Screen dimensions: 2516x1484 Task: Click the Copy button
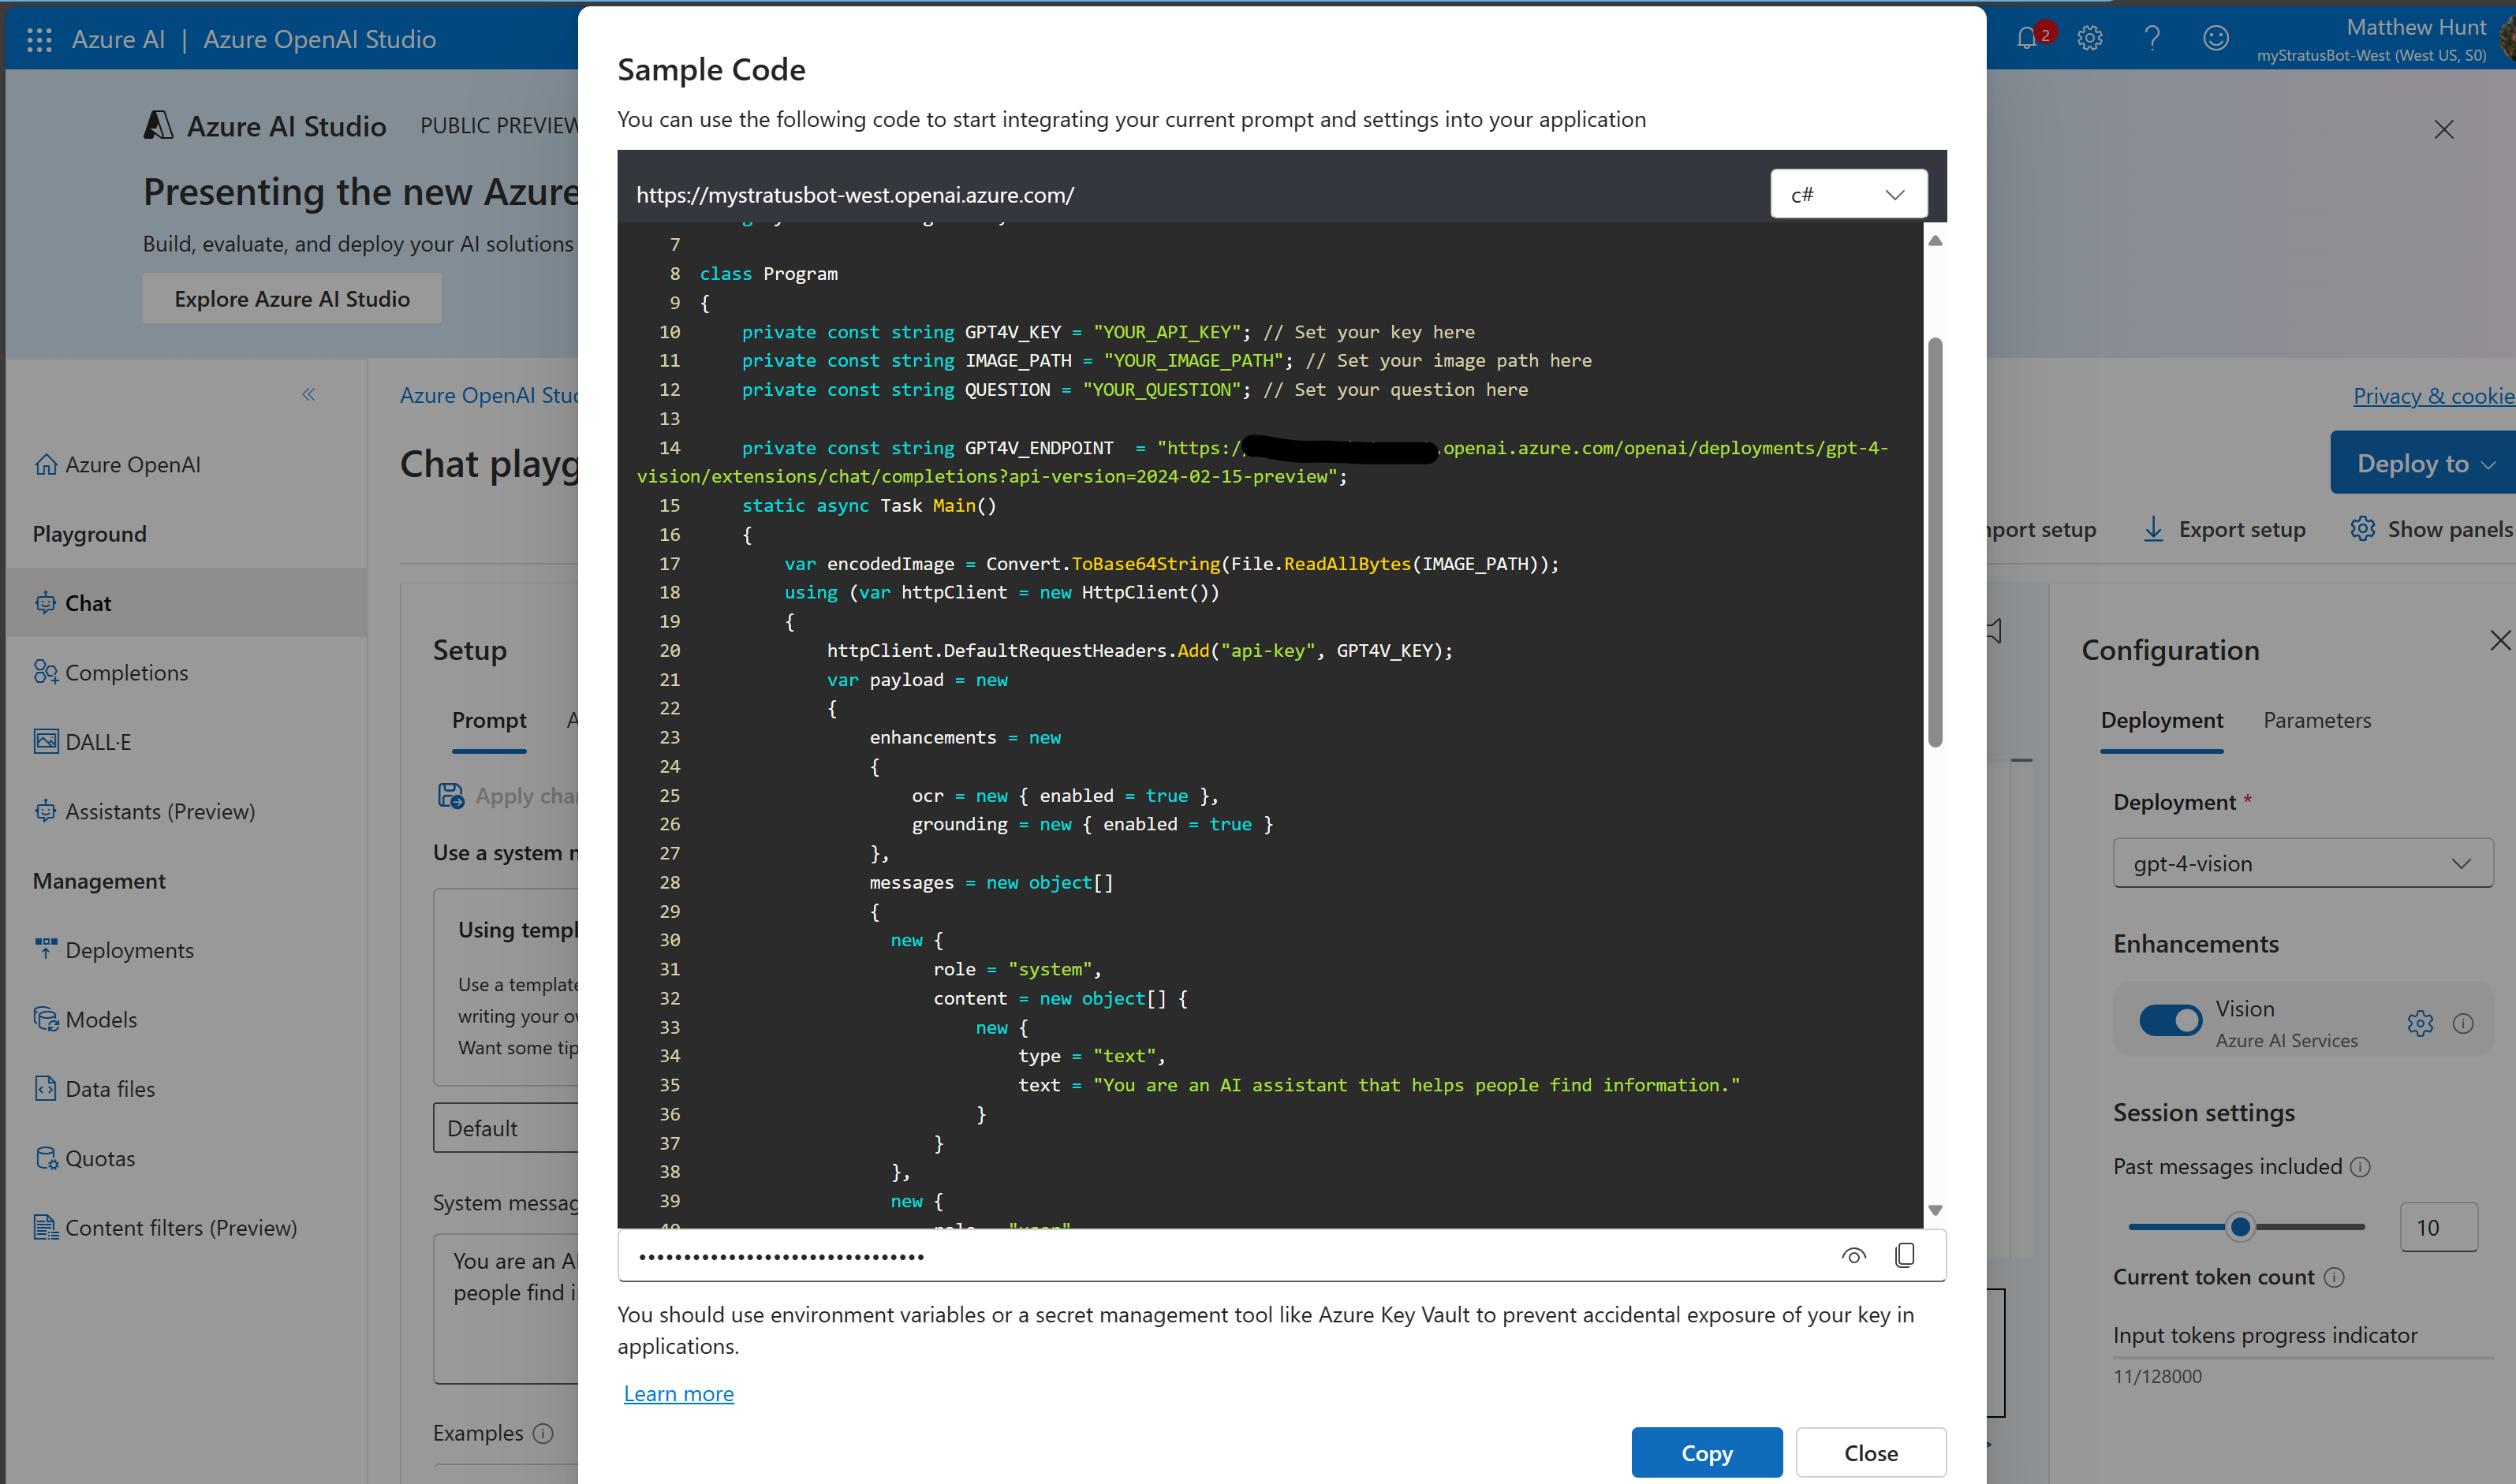click(1706, 1453)
